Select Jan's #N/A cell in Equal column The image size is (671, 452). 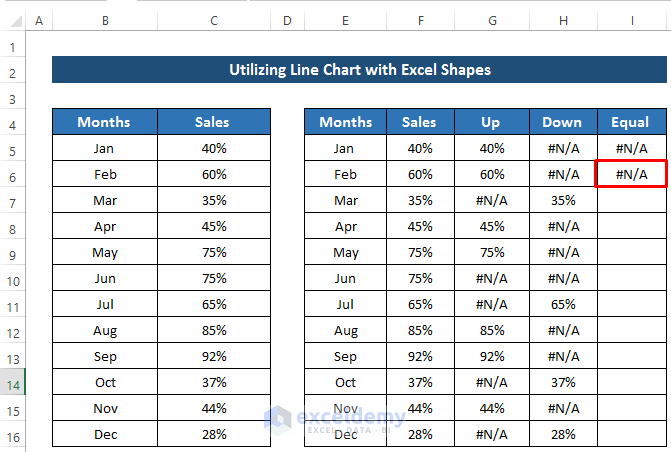tap(630, 148)
